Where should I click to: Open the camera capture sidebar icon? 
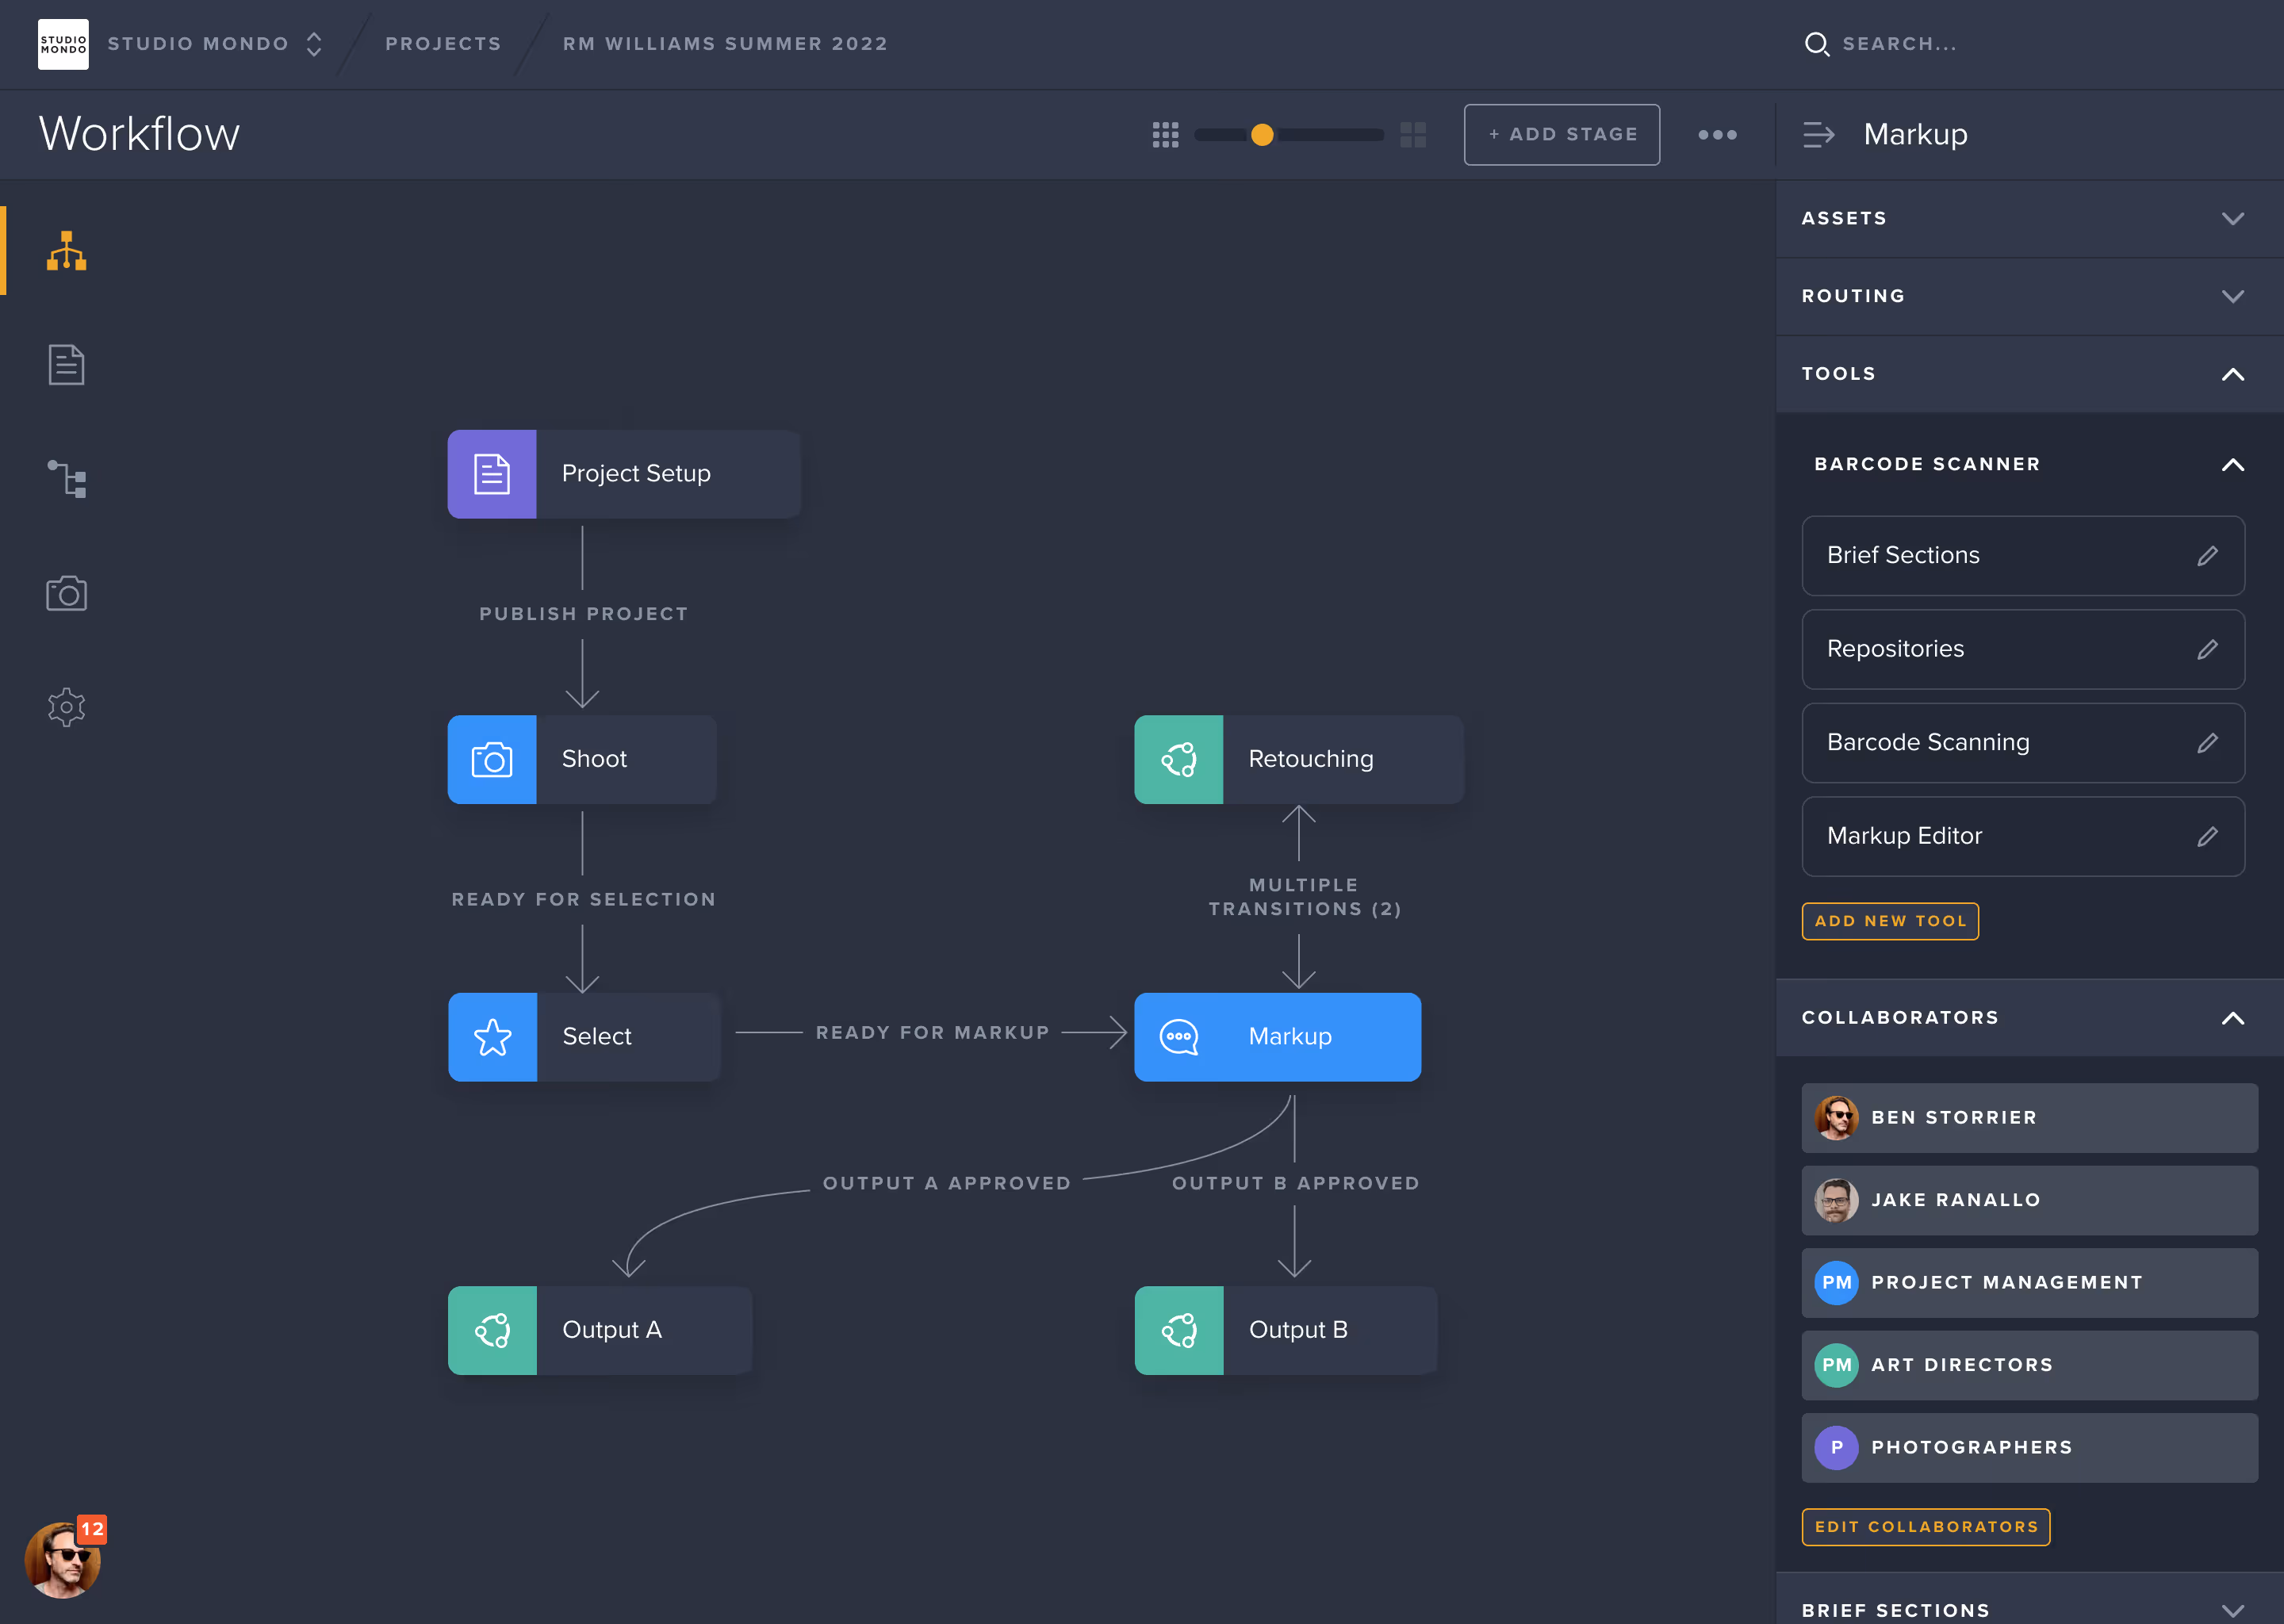(x=66, y=594)
